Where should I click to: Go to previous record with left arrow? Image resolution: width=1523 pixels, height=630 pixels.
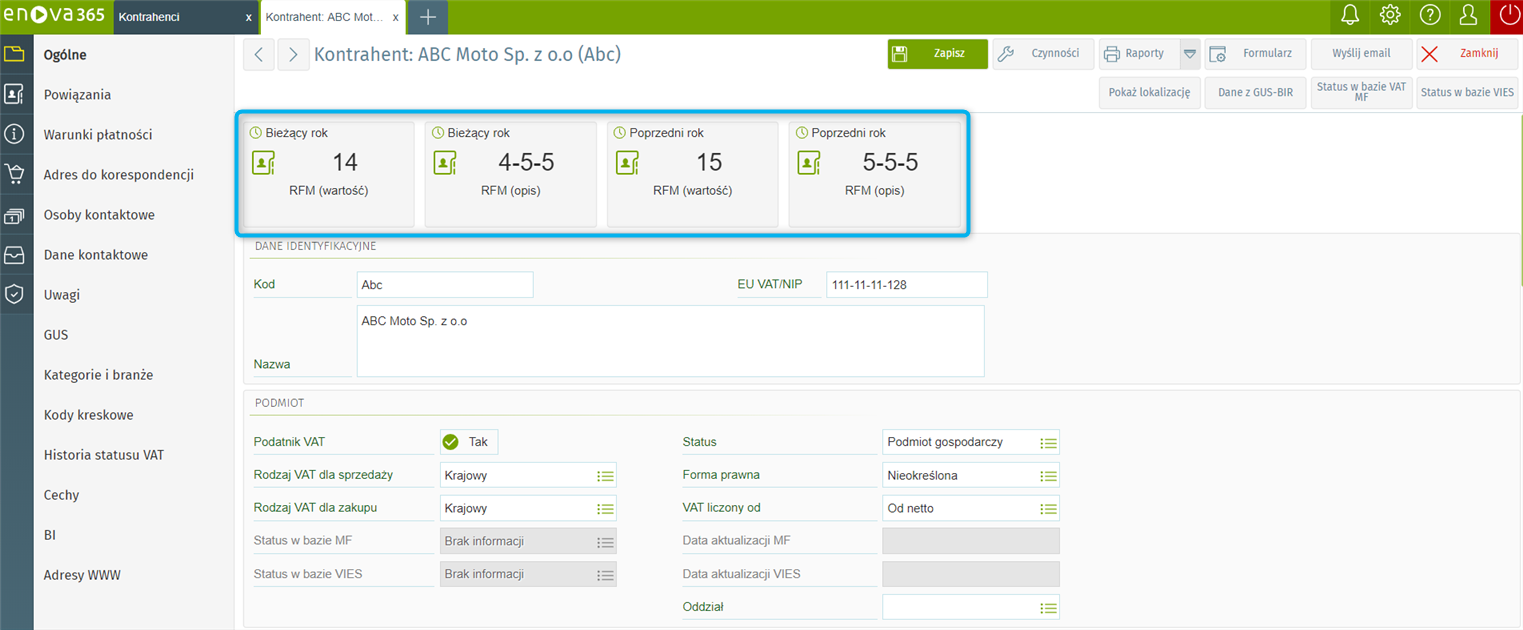(259, 55)
